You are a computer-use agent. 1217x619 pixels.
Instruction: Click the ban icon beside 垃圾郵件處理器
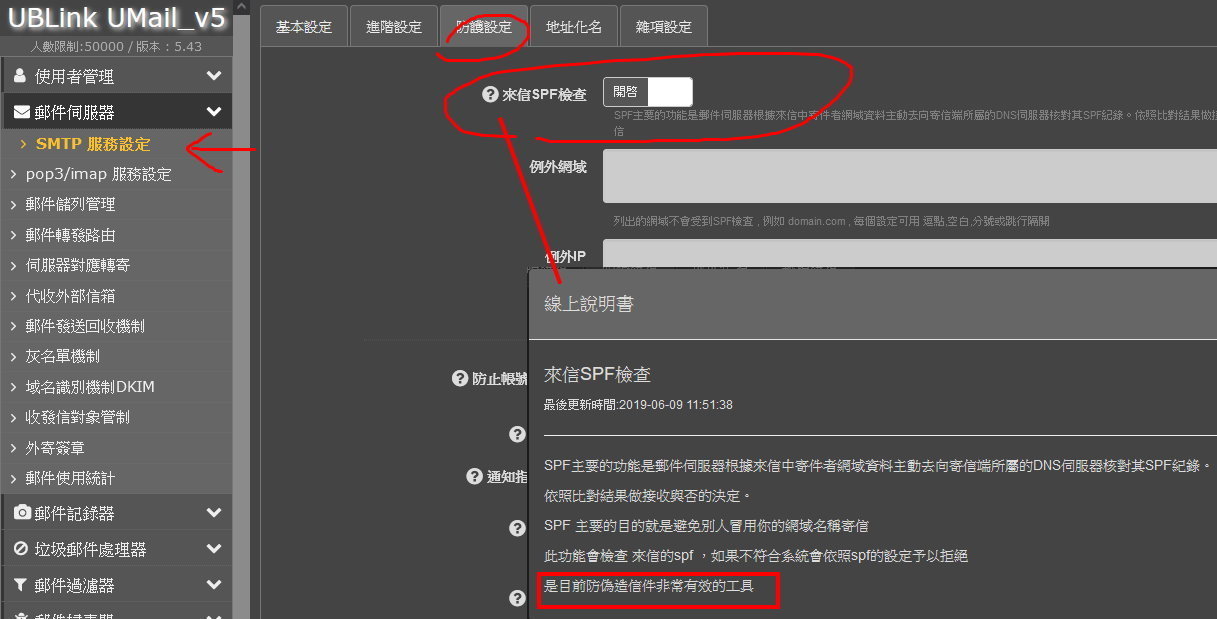[21, 549]
